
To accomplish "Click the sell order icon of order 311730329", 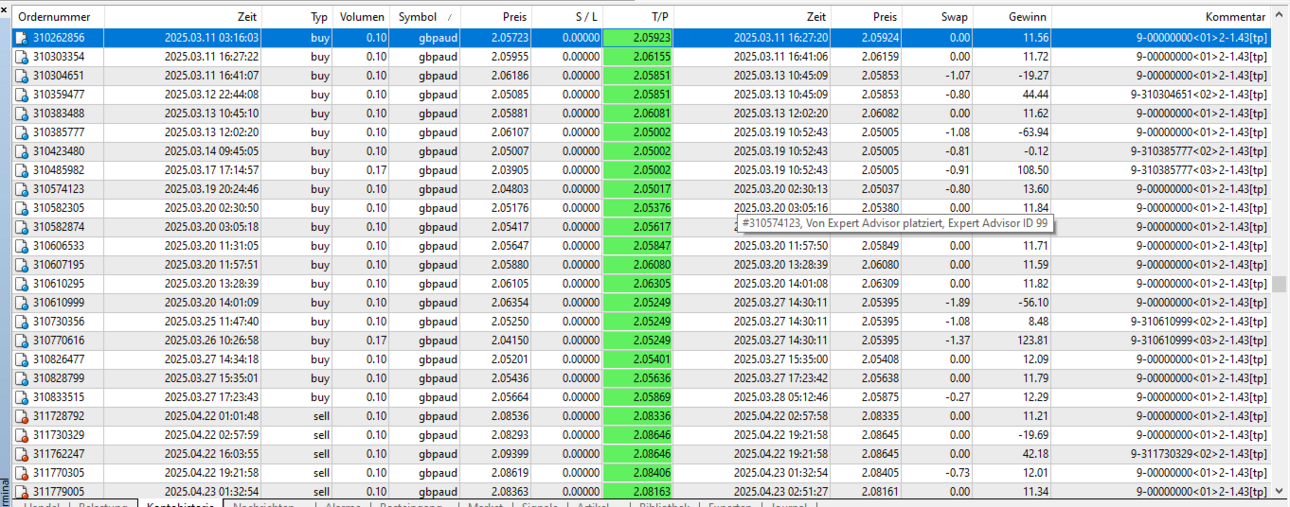I will [x=21, y=435].
